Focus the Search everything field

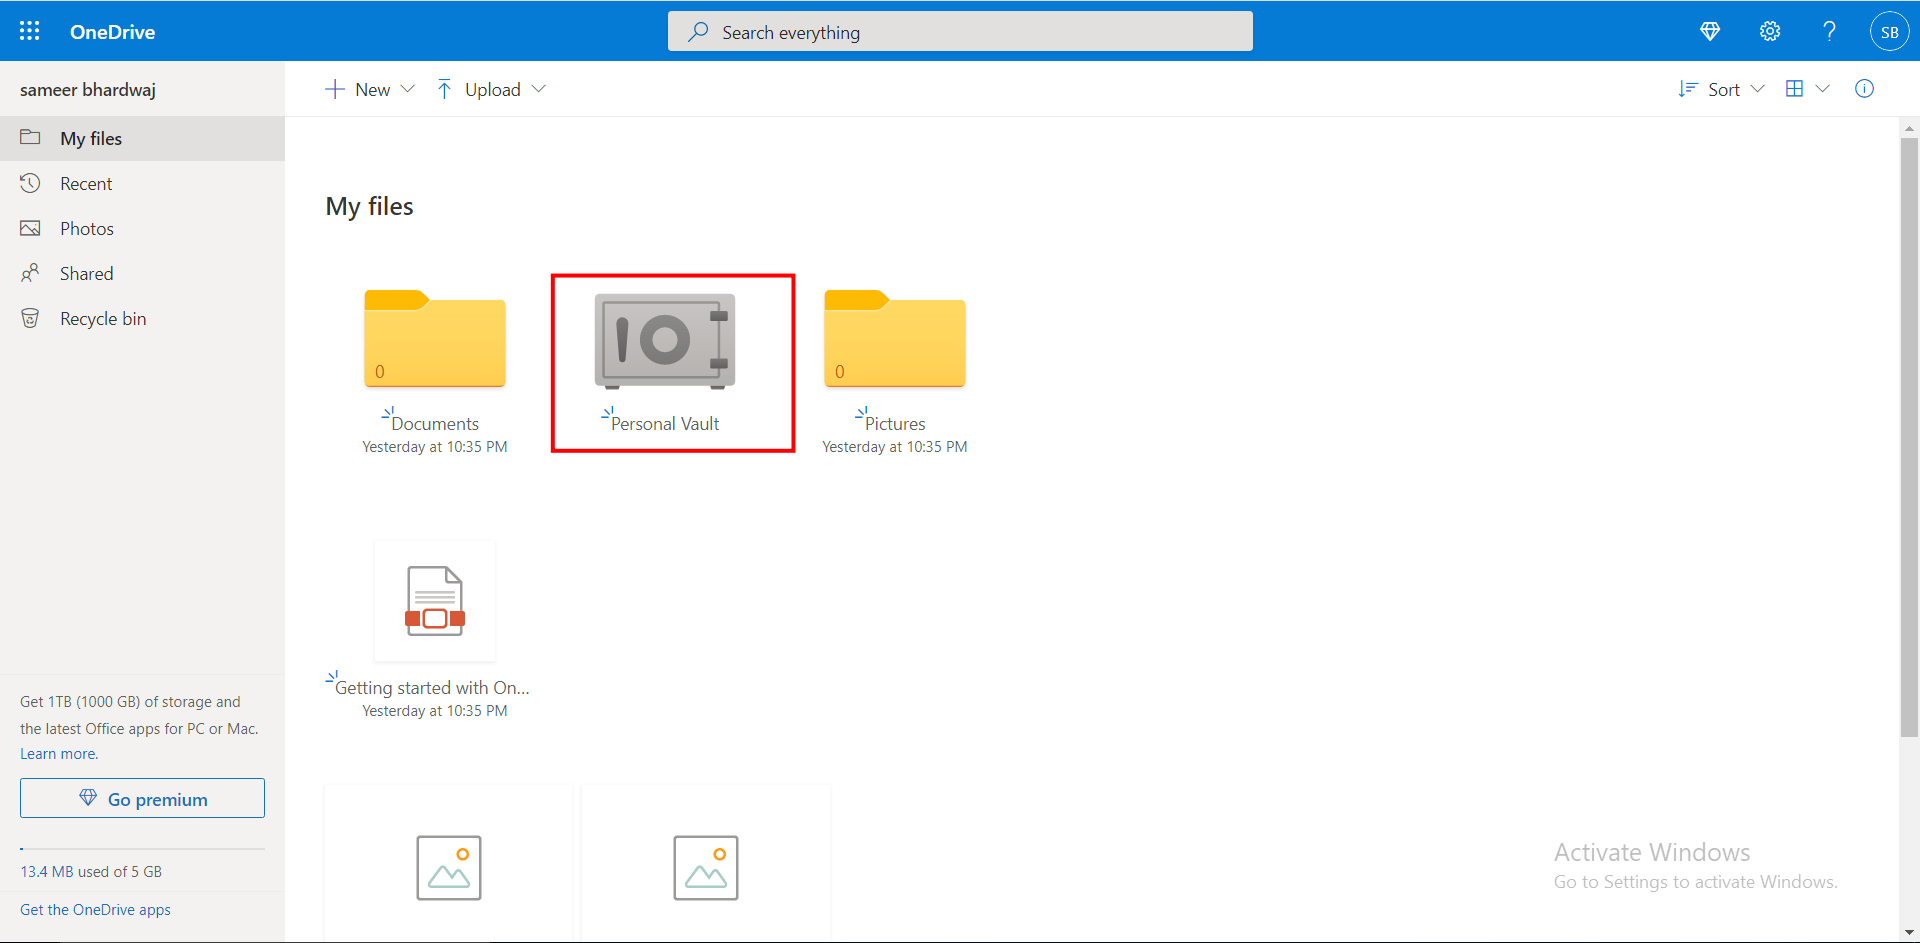coord(960,31)
